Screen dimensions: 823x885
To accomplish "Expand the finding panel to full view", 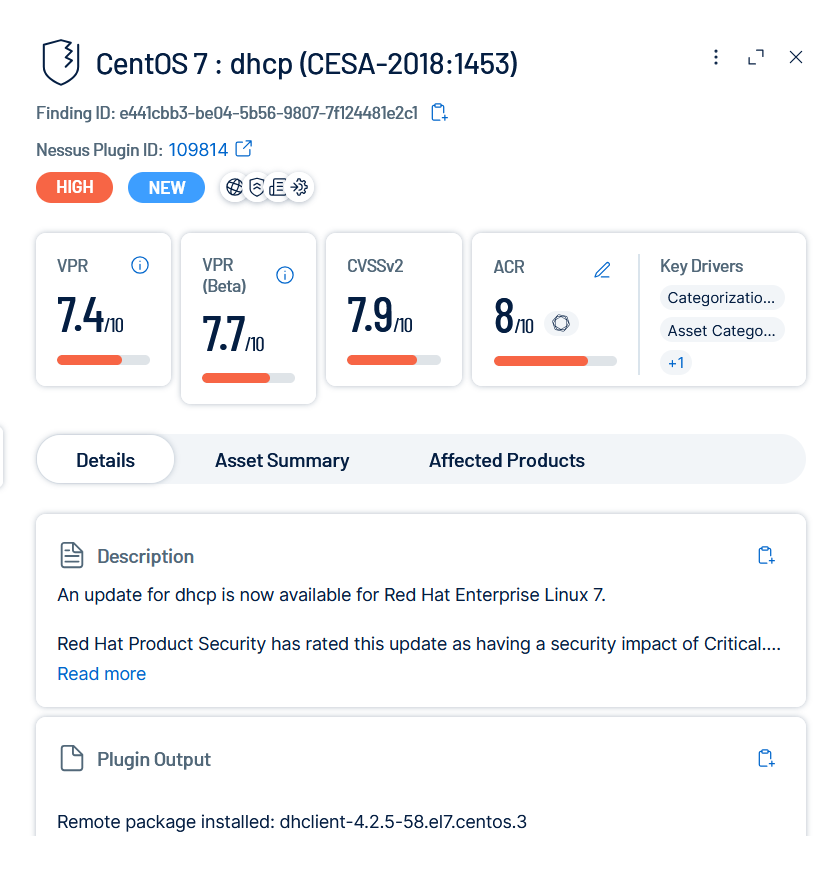I will tap(756, 57).
